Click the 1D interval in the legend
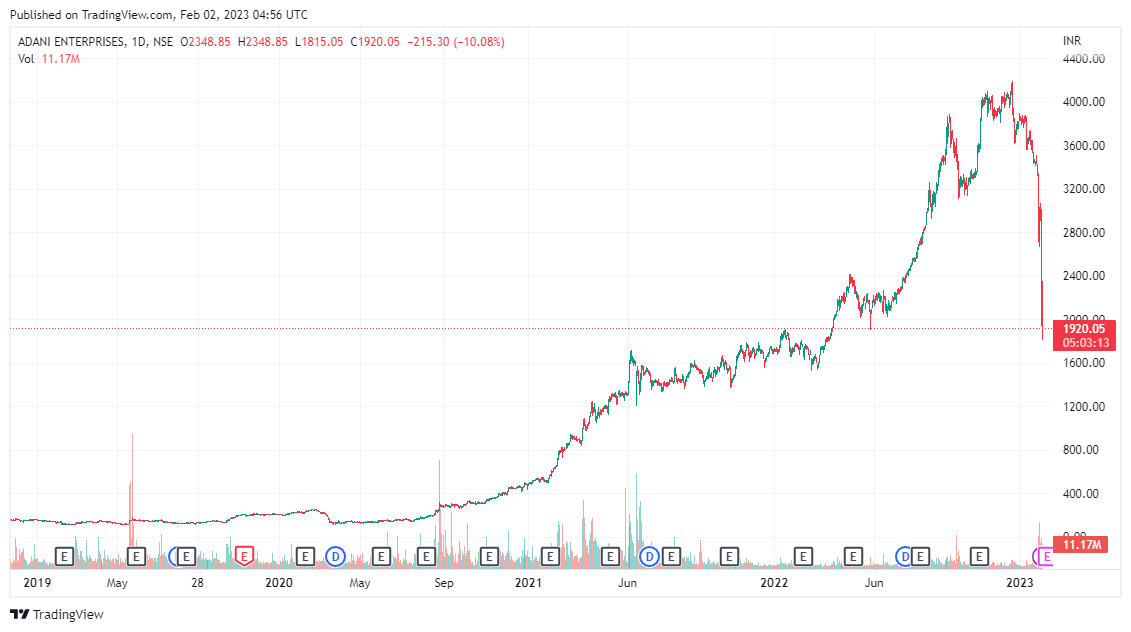1131x632 pixels. coord(139,42)
